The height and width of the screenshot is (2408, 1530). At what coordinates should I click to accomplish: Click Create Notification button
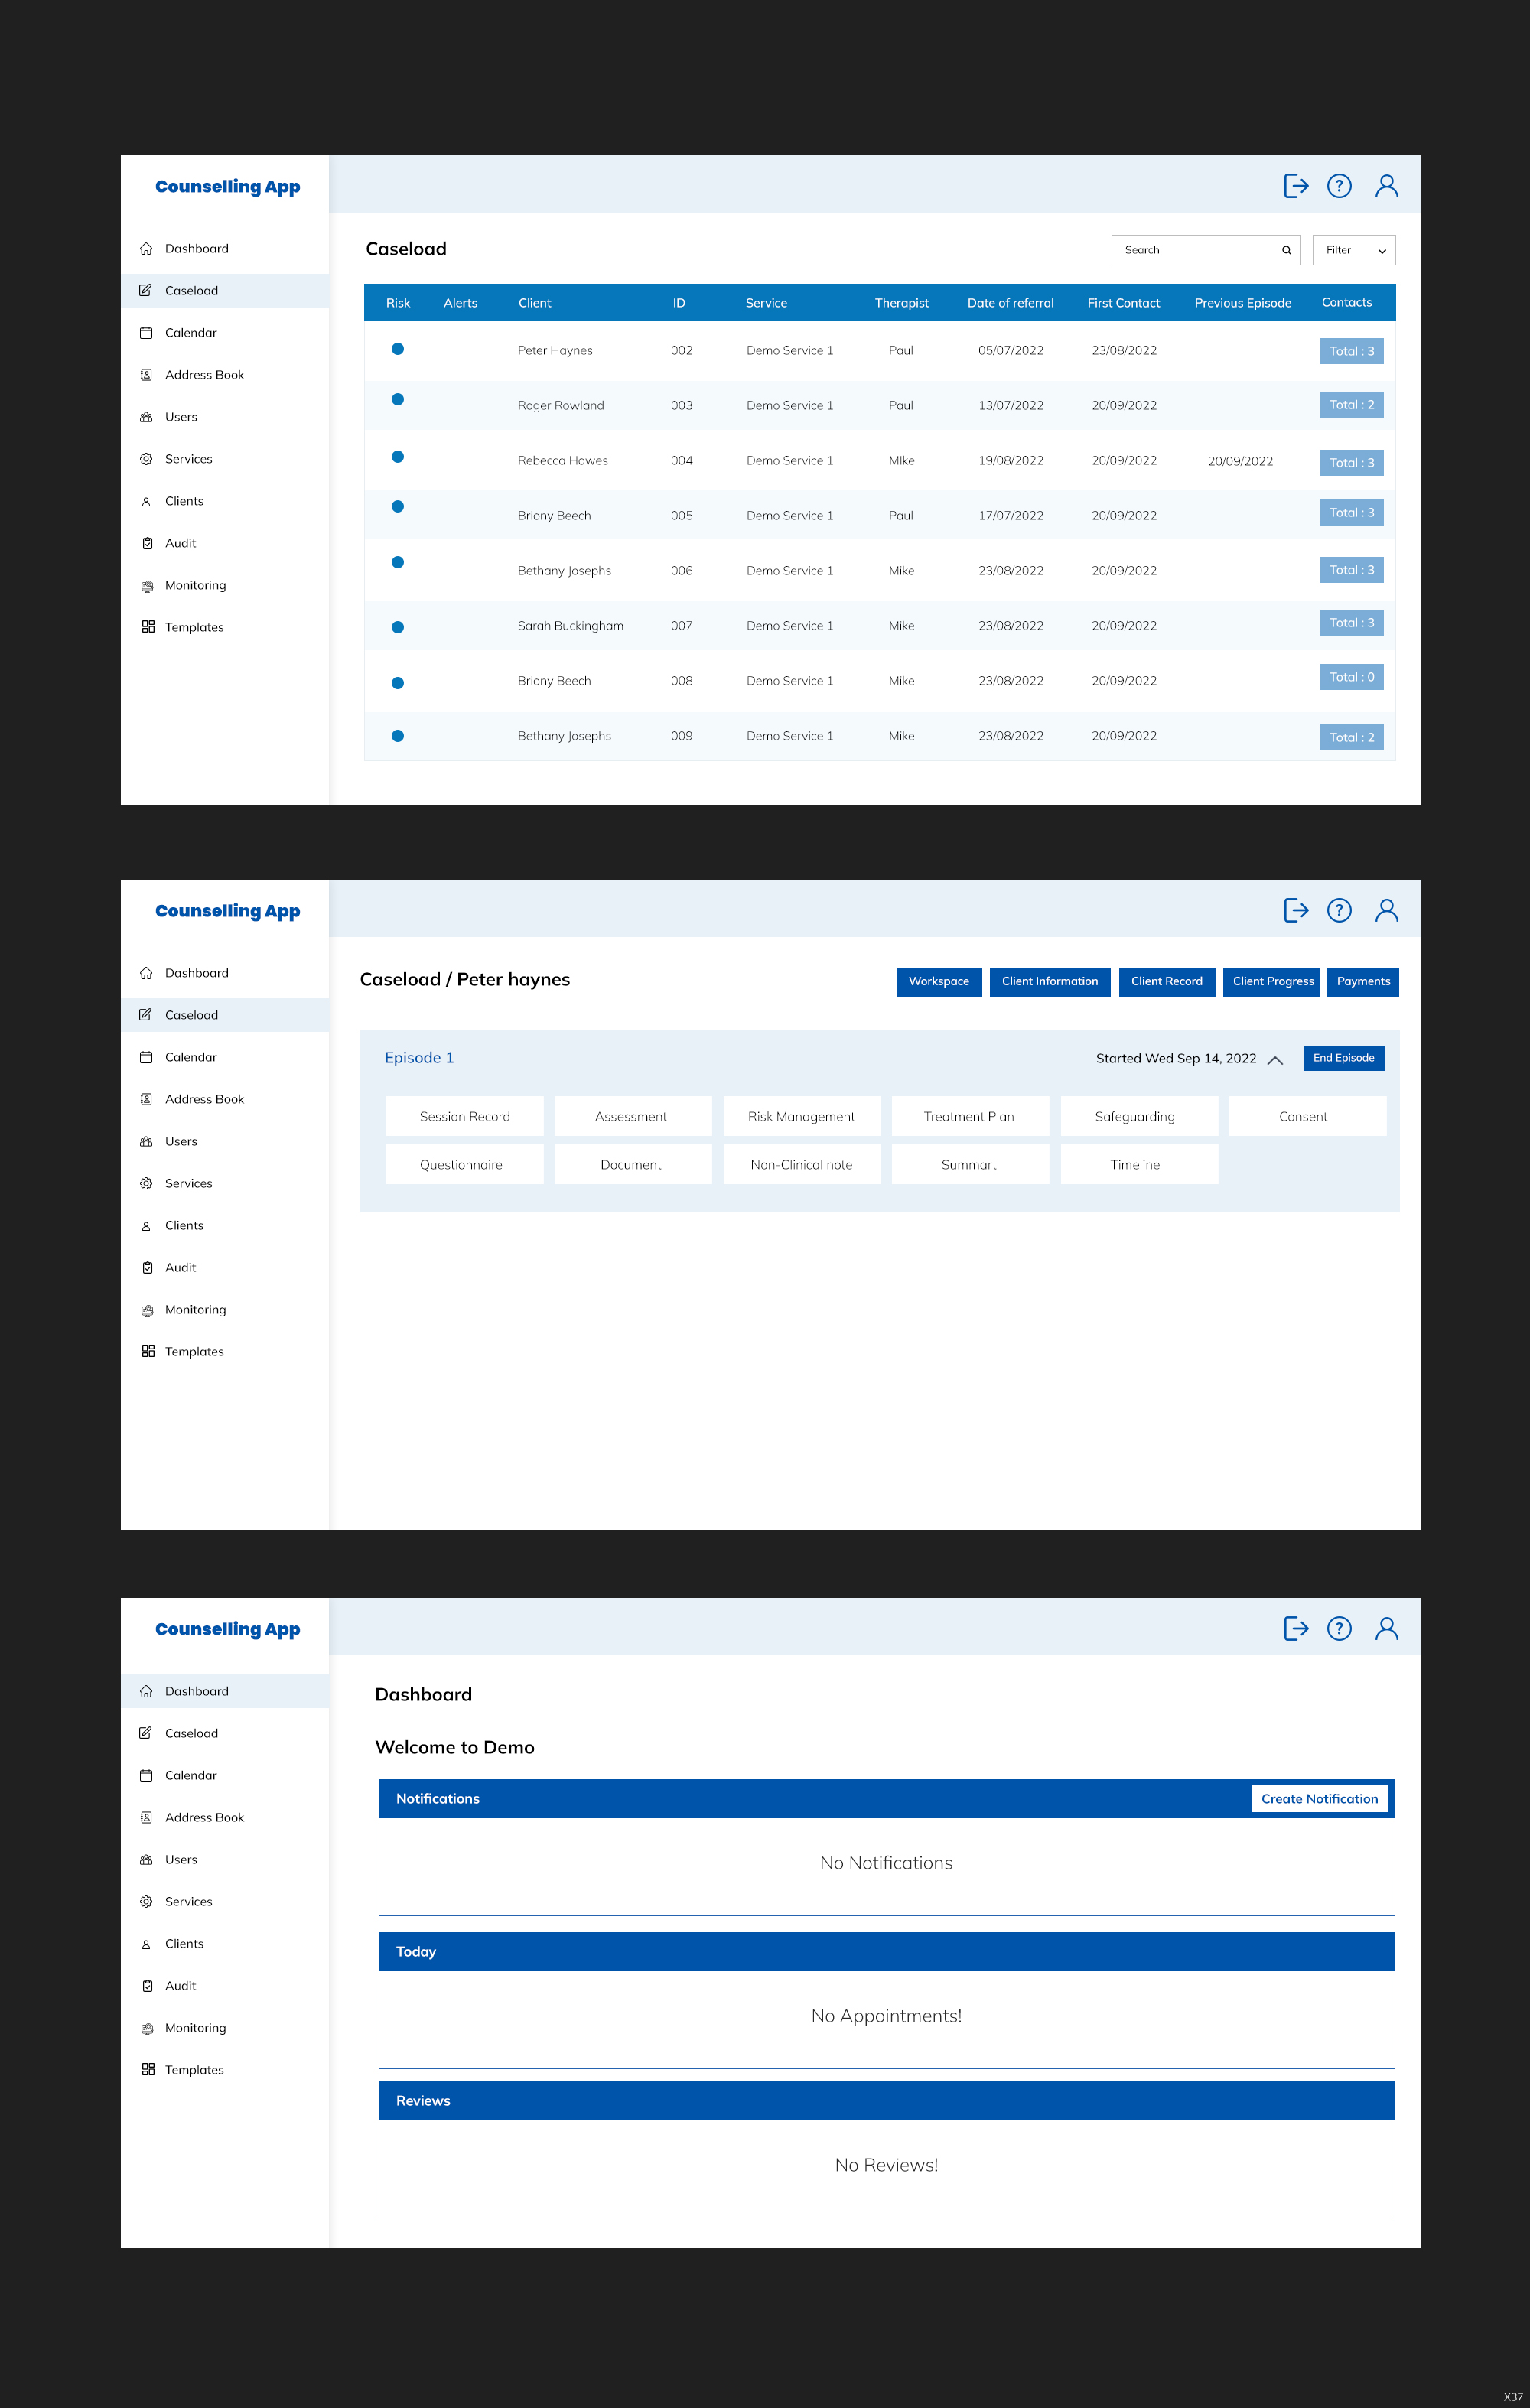(1318, 1798)
